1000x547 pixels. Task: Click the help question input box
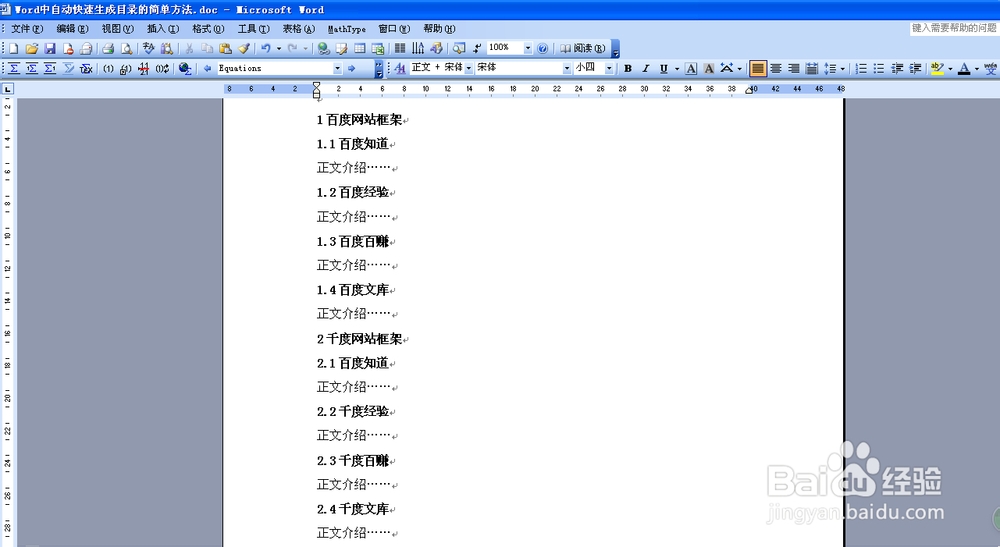pyautogui.click(x=954, y=28)
